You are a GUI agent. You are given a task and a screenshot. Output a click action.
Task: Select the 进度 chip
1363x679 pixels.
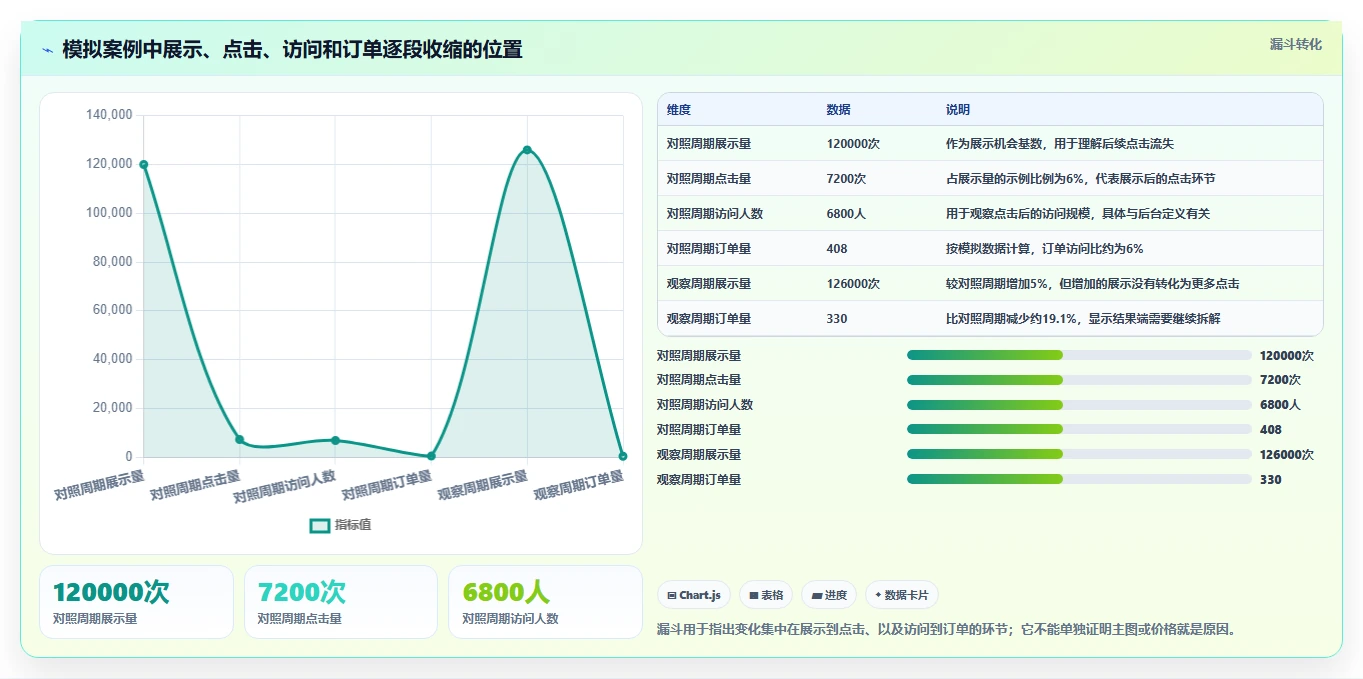pyautogui.click(x=828, y=595)
